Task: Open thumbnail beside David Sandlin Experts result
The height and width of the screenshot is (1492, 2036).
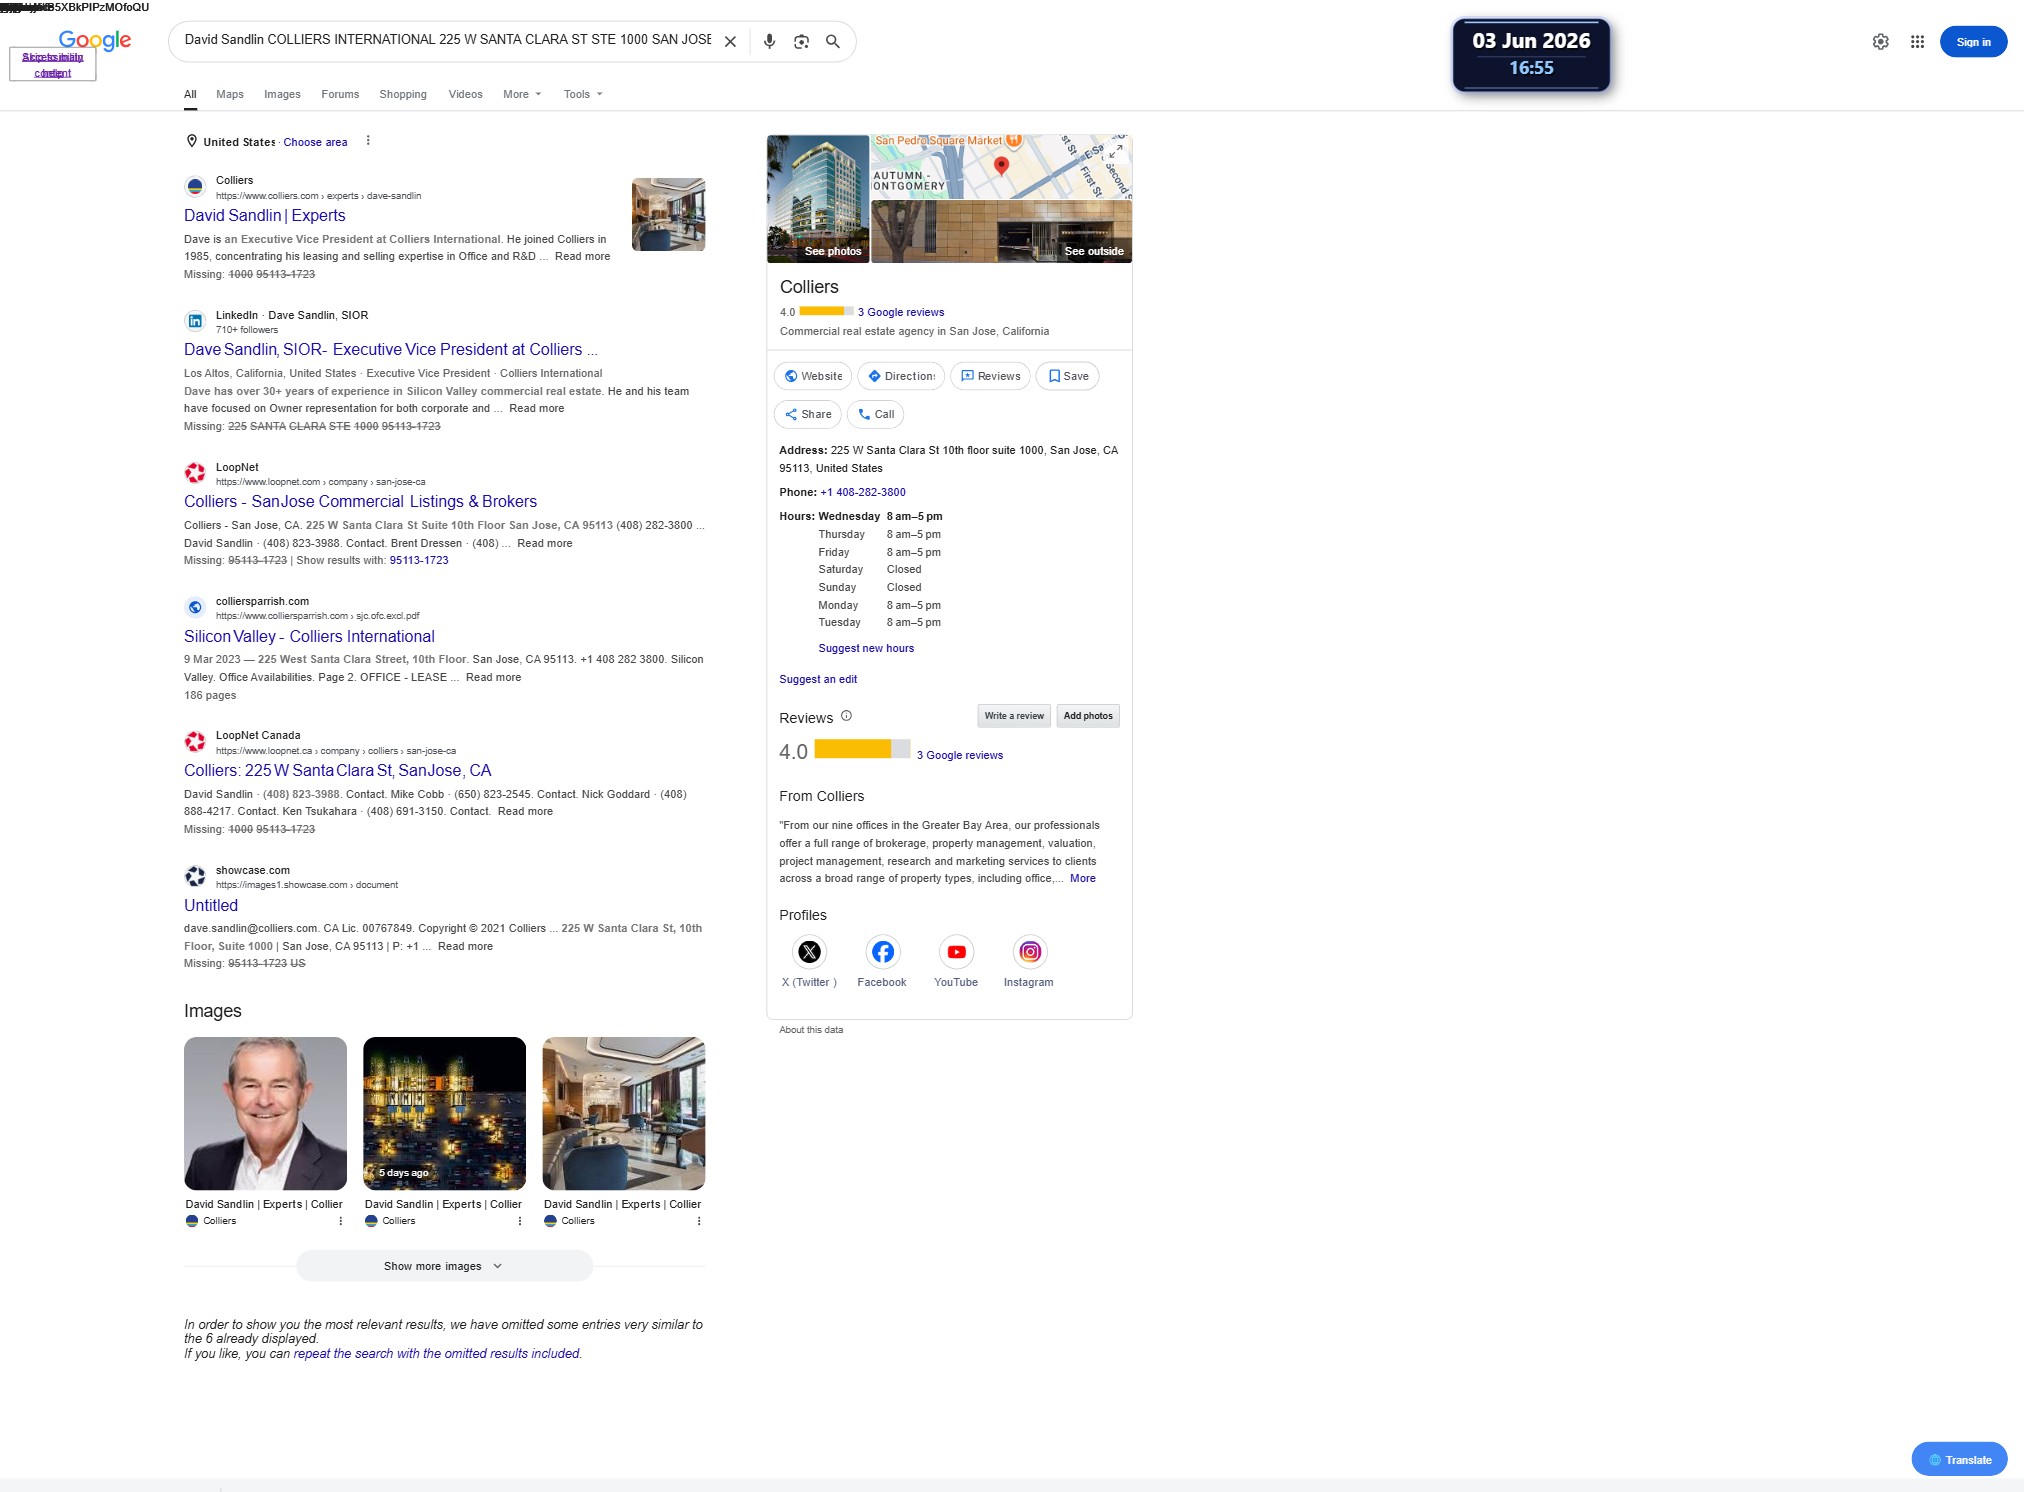Action: coord(668,215)
